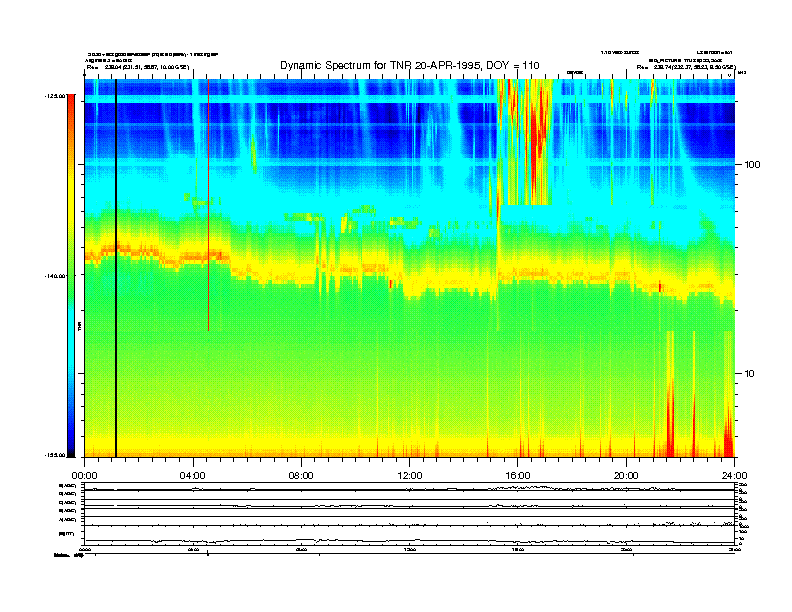Click the '08:00' time axis label
The width and height of the screenshot is (792, 612).
(301, 476)
